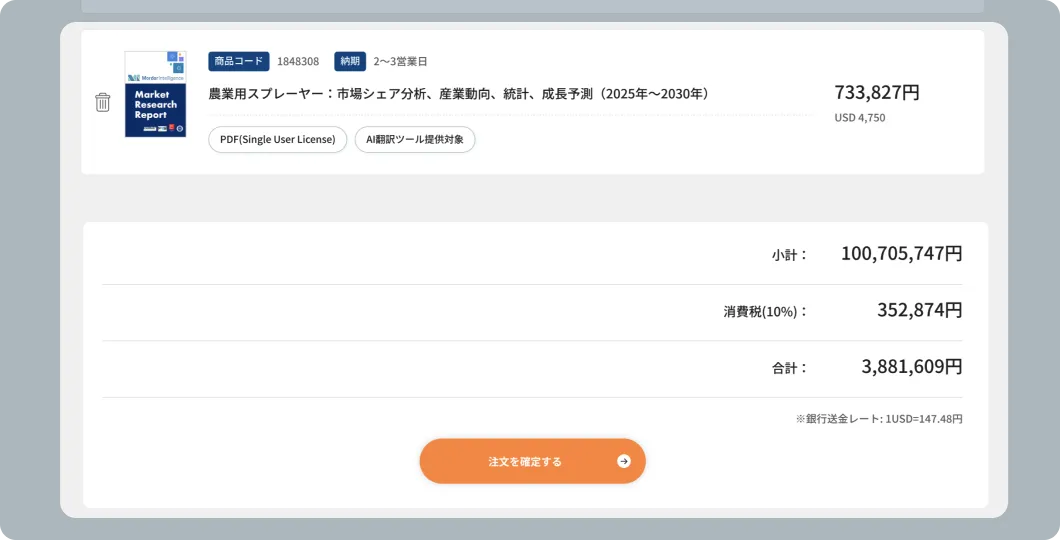The image size is (1060, 540).
Task: Click the arrow icon inside the confirm order button
Action: pos(624,461)
